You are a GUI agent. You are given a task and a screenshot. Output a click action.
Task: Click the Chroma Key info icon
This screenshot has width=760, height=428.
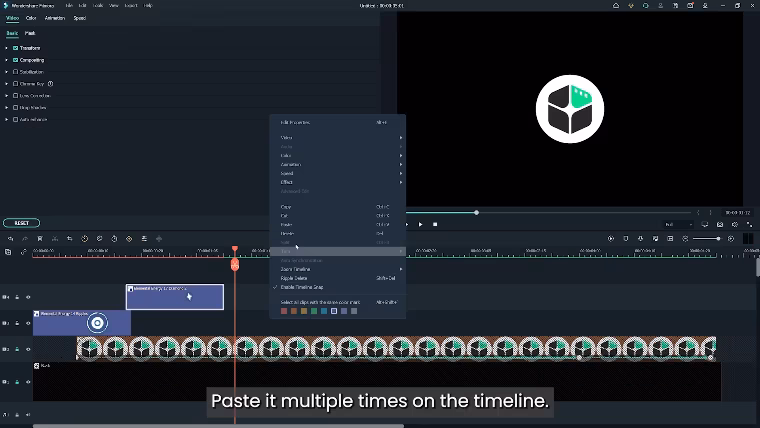coord(50,84)
